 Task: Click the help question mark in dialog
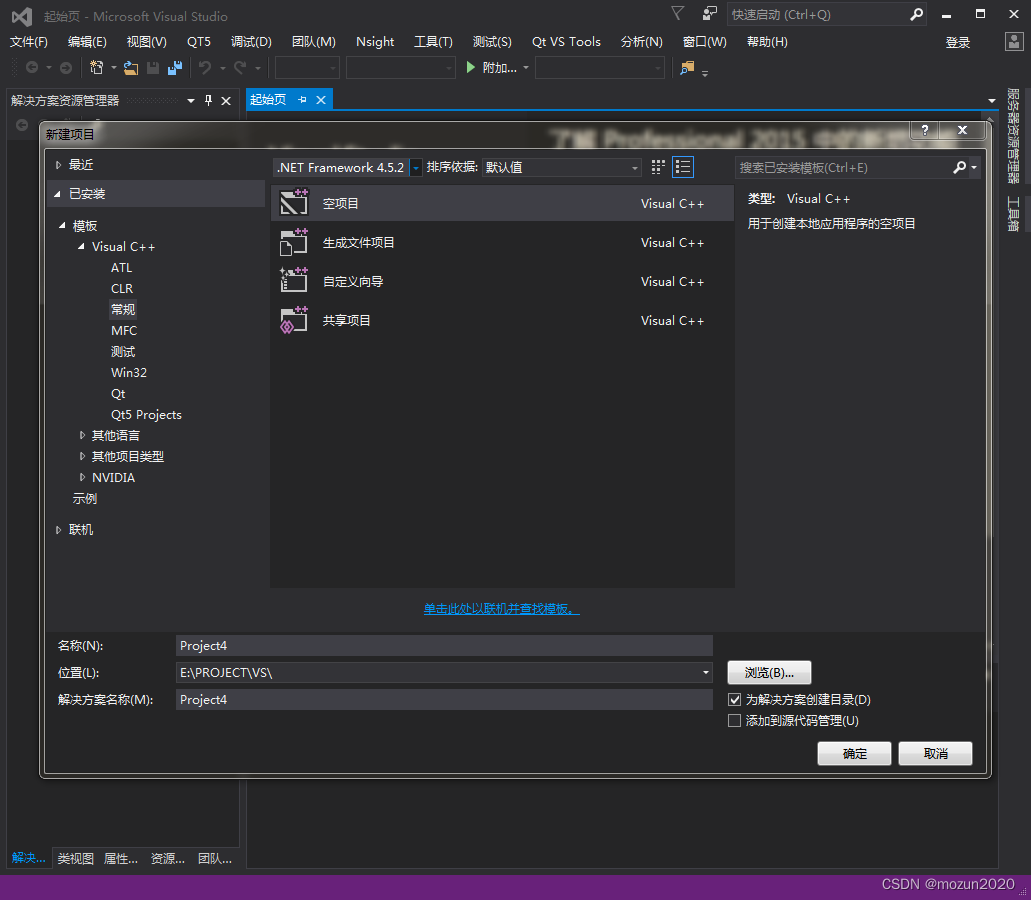point(924,130)
